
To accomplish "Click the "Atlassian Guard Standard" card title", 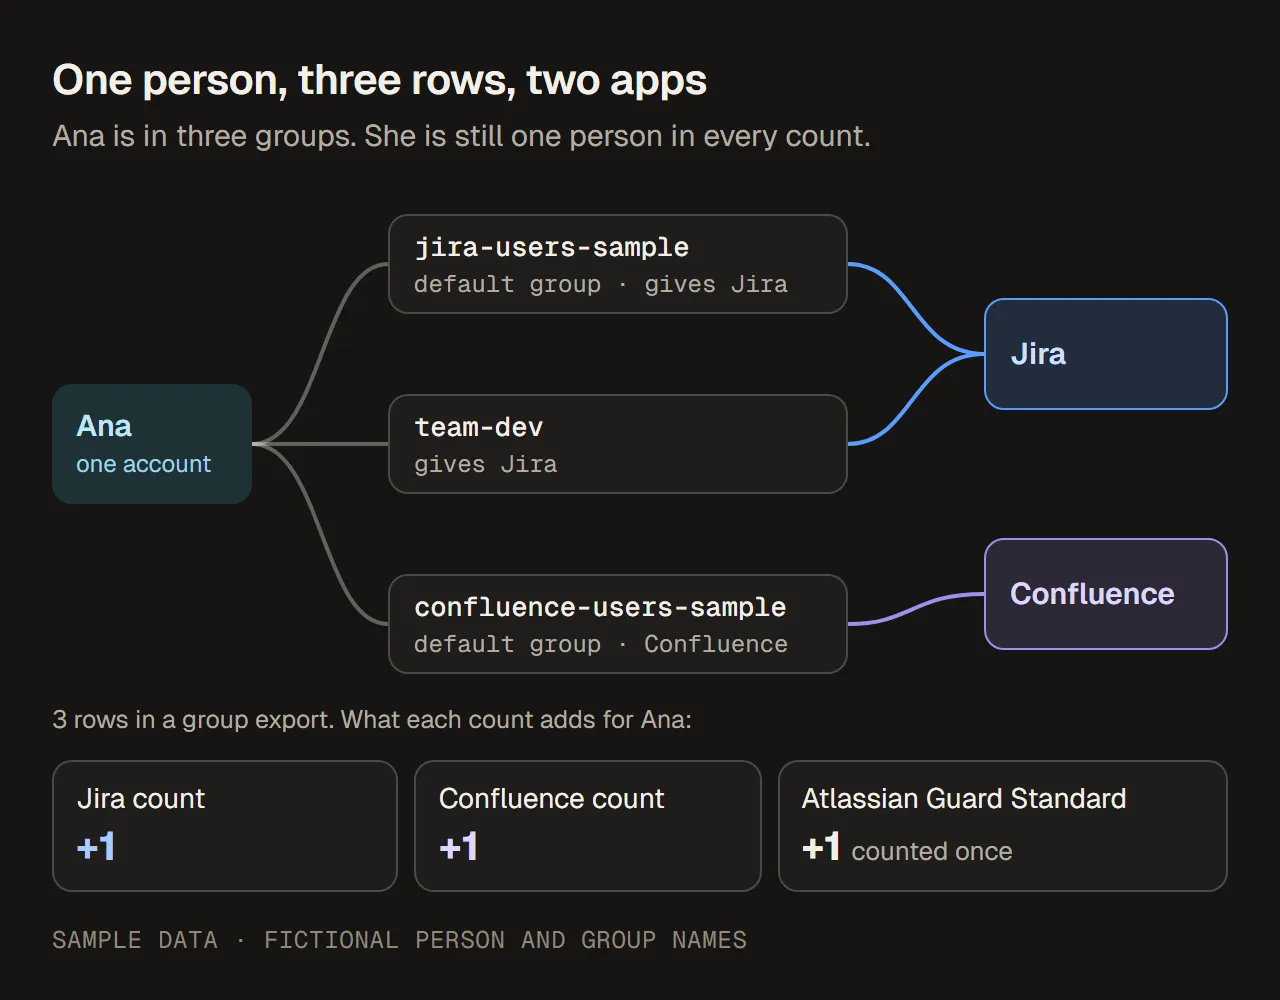I will (964, 799).
